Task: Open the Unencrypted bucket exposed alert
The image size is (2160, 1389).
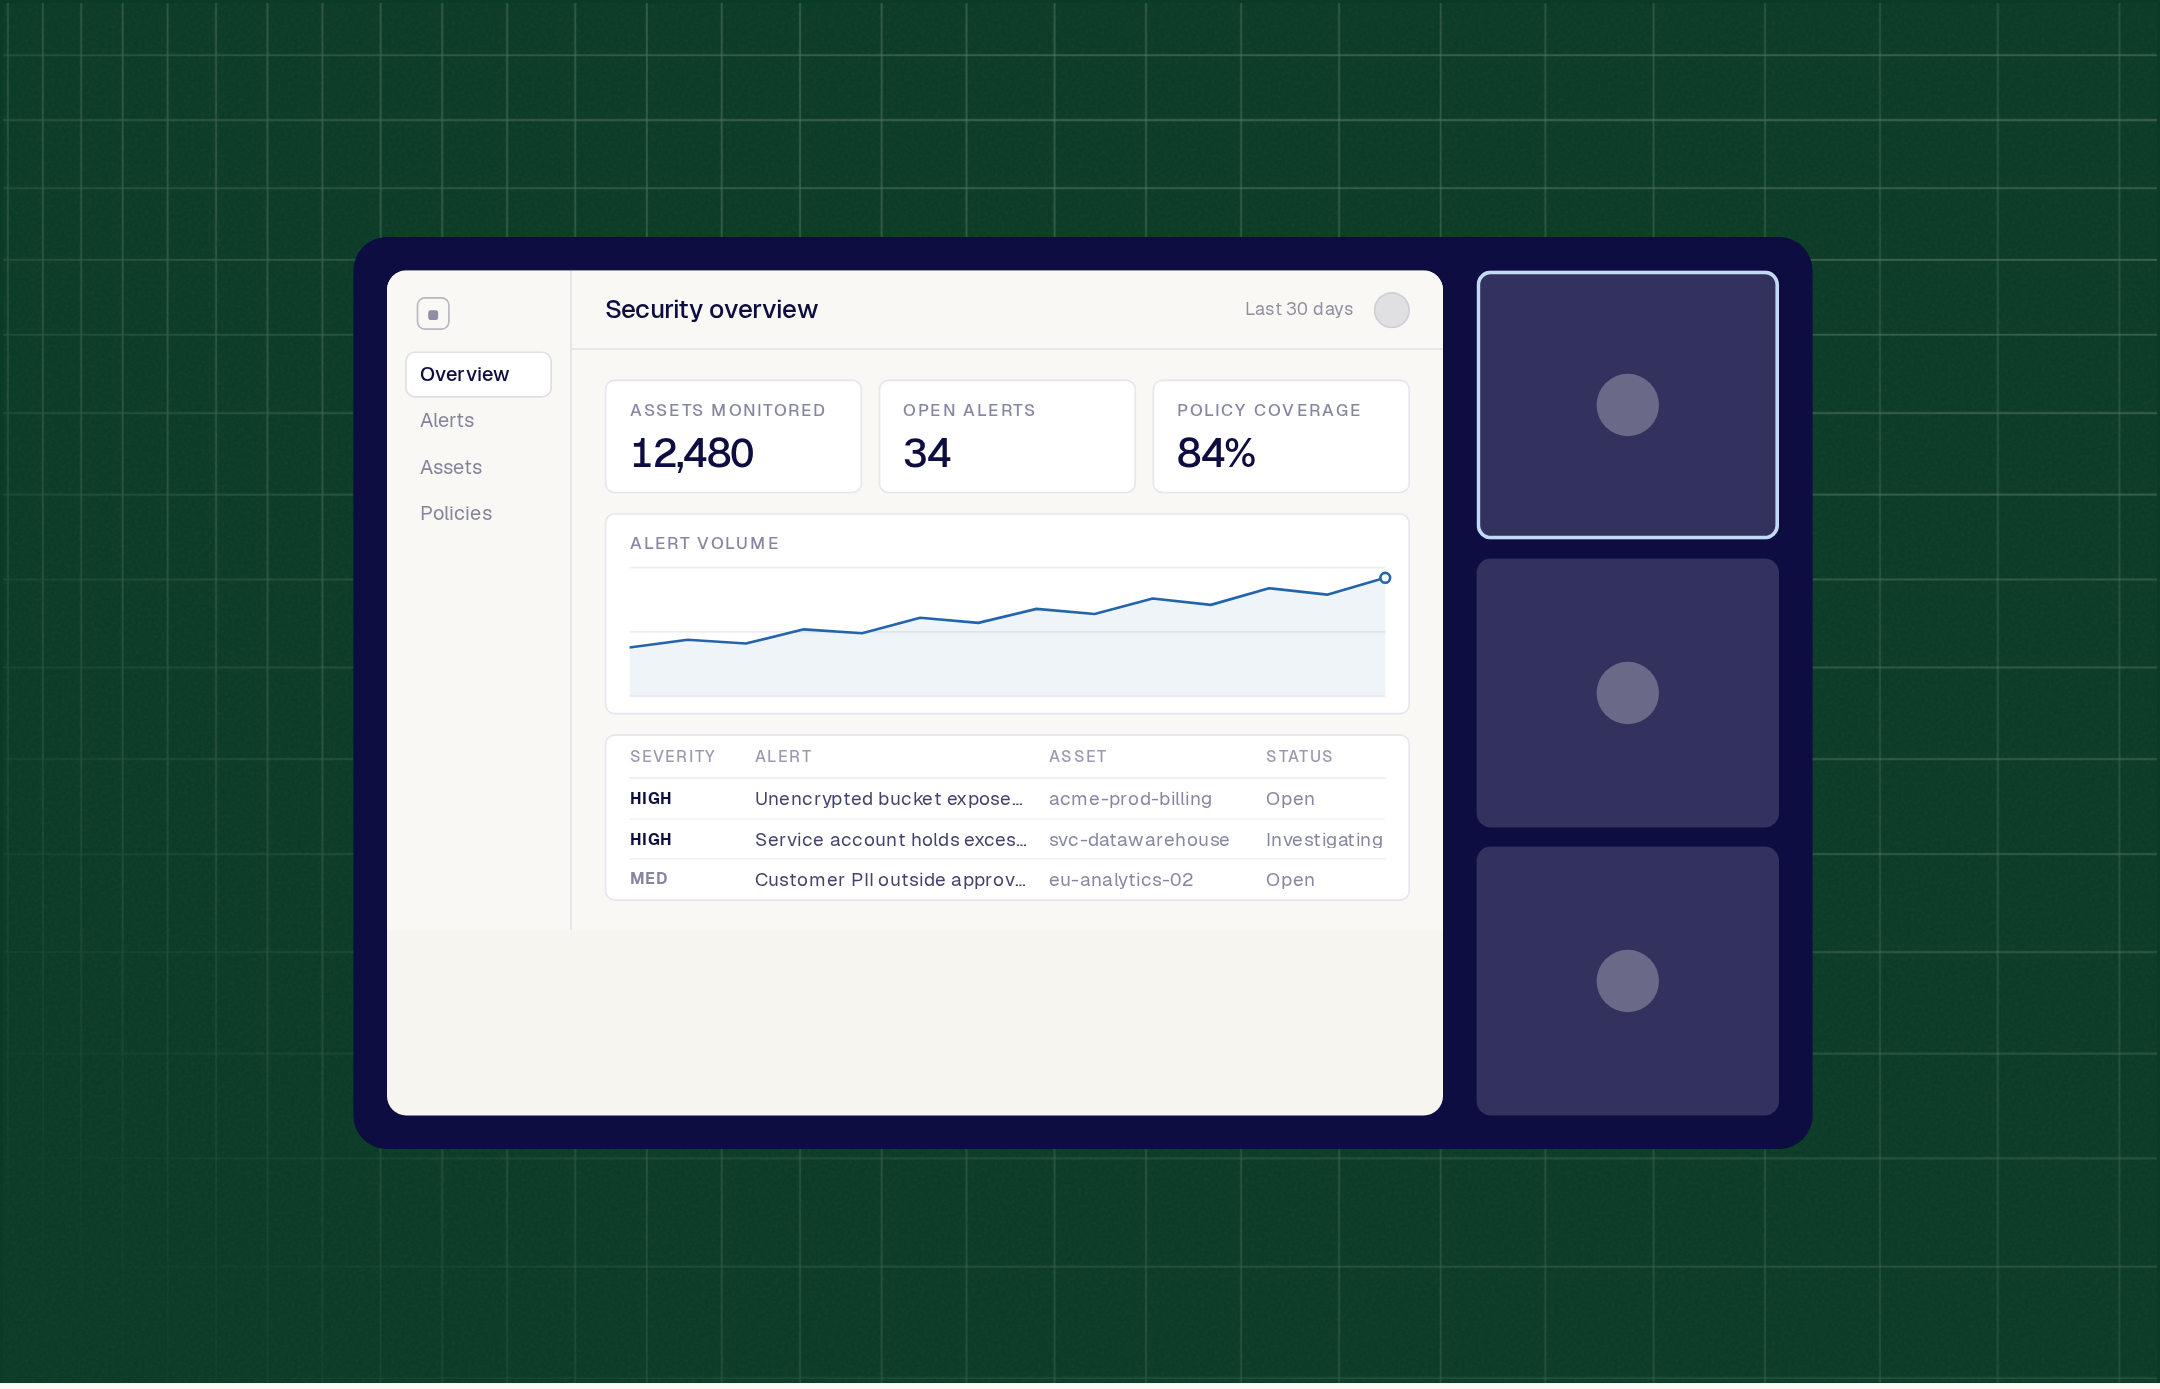Action: (x=889, y=799)
